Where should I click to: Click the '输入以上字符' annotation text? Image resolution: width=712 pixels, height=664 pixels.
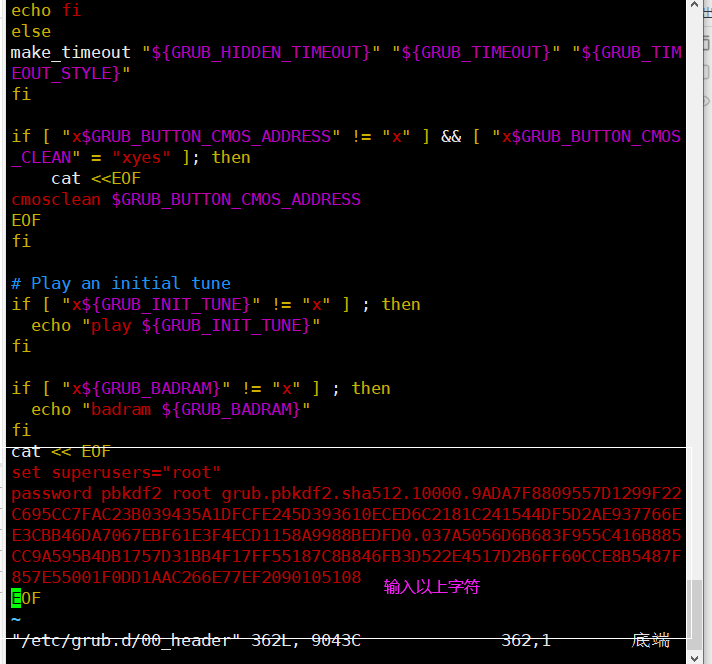click(431, 587)
